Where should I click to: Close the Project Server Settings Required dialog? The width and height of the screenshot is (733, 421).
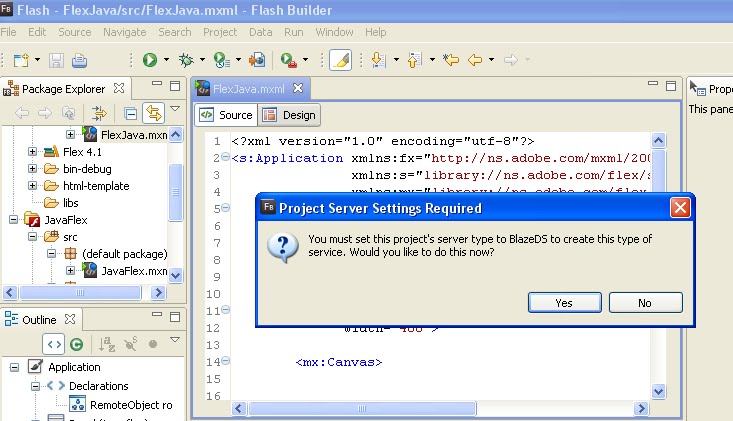(680, 207)
